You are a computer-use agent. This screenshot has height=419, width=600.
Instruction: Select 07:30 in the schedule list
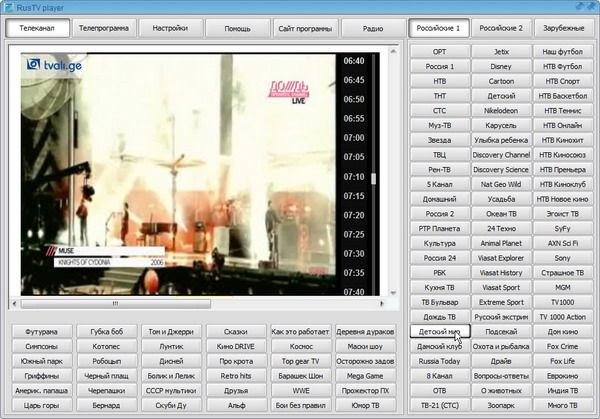(x=354, y=253)
